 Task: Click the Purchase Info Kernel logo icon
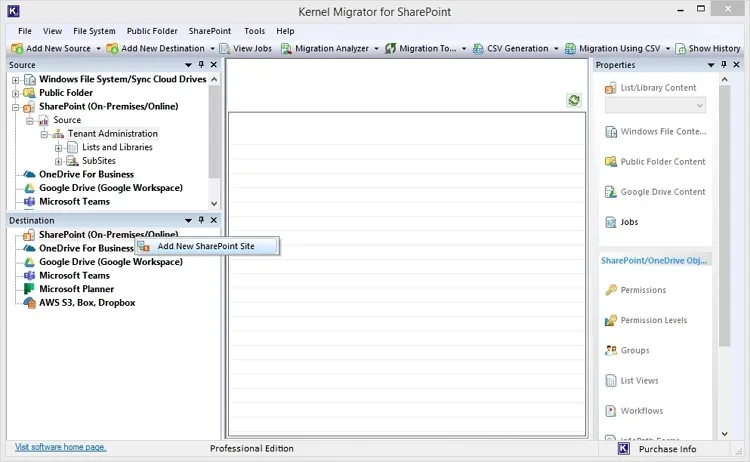[624, 449]
